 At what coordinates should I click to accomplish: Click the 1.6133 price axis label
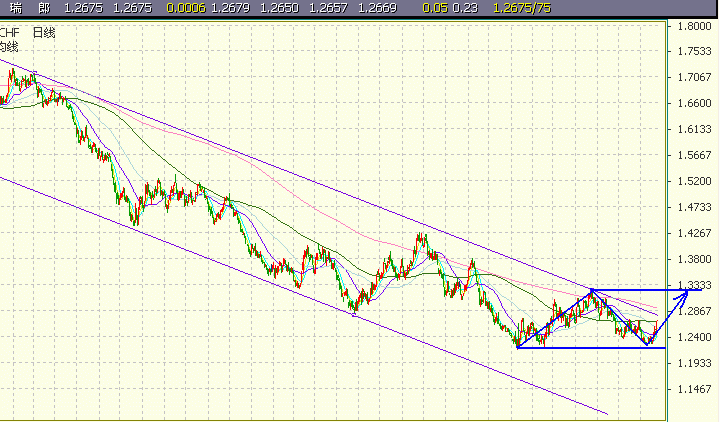click(x=694, y=129)
